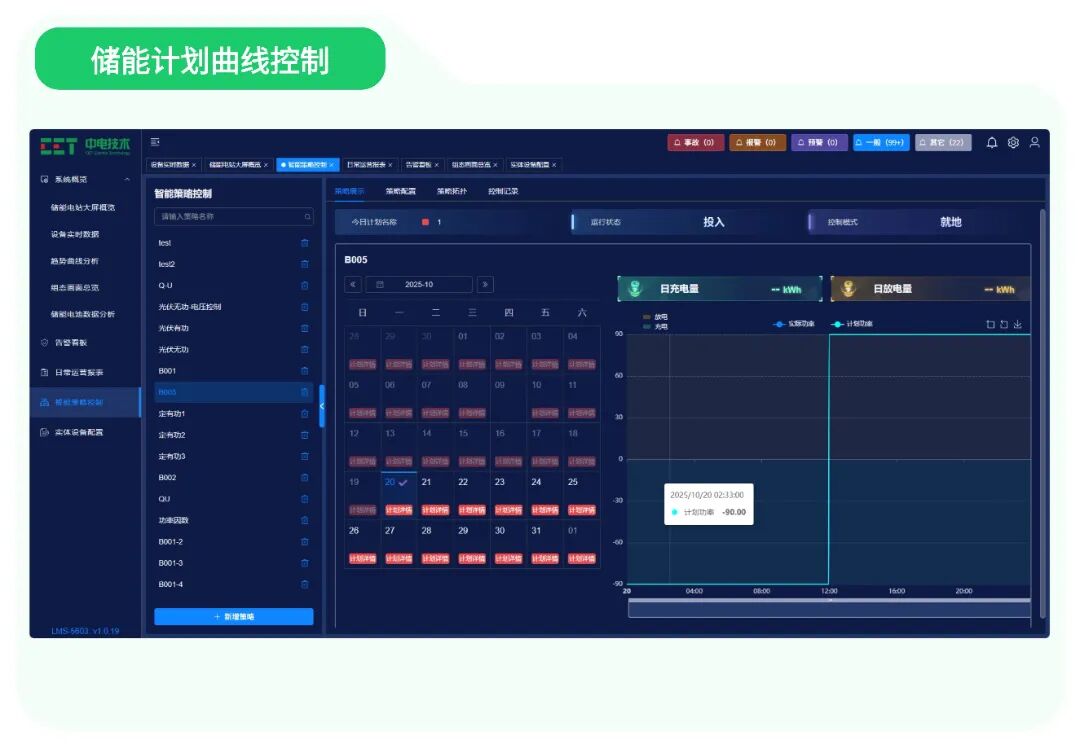Open 储能电池数据分析 in sidebar

tap(83, 315)
